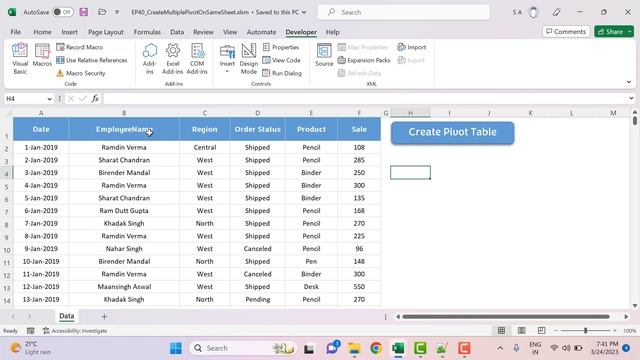The height and width of the screenshot is (360, 640).
Task: Open Excel Add-ins manager
Action: tap(173, 59)
